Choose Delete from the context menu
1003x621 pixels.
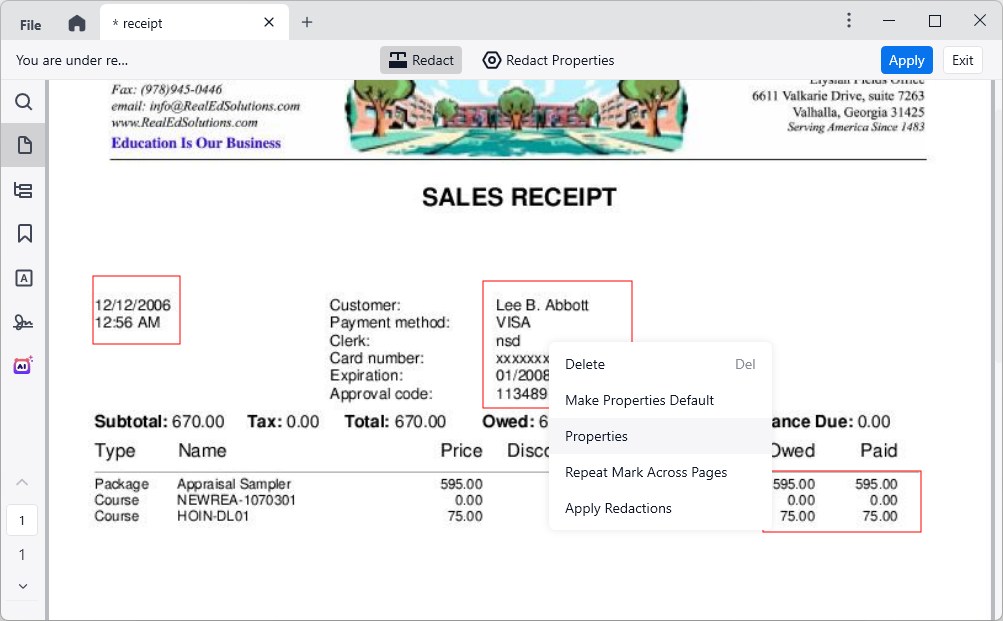coord(585,364)
